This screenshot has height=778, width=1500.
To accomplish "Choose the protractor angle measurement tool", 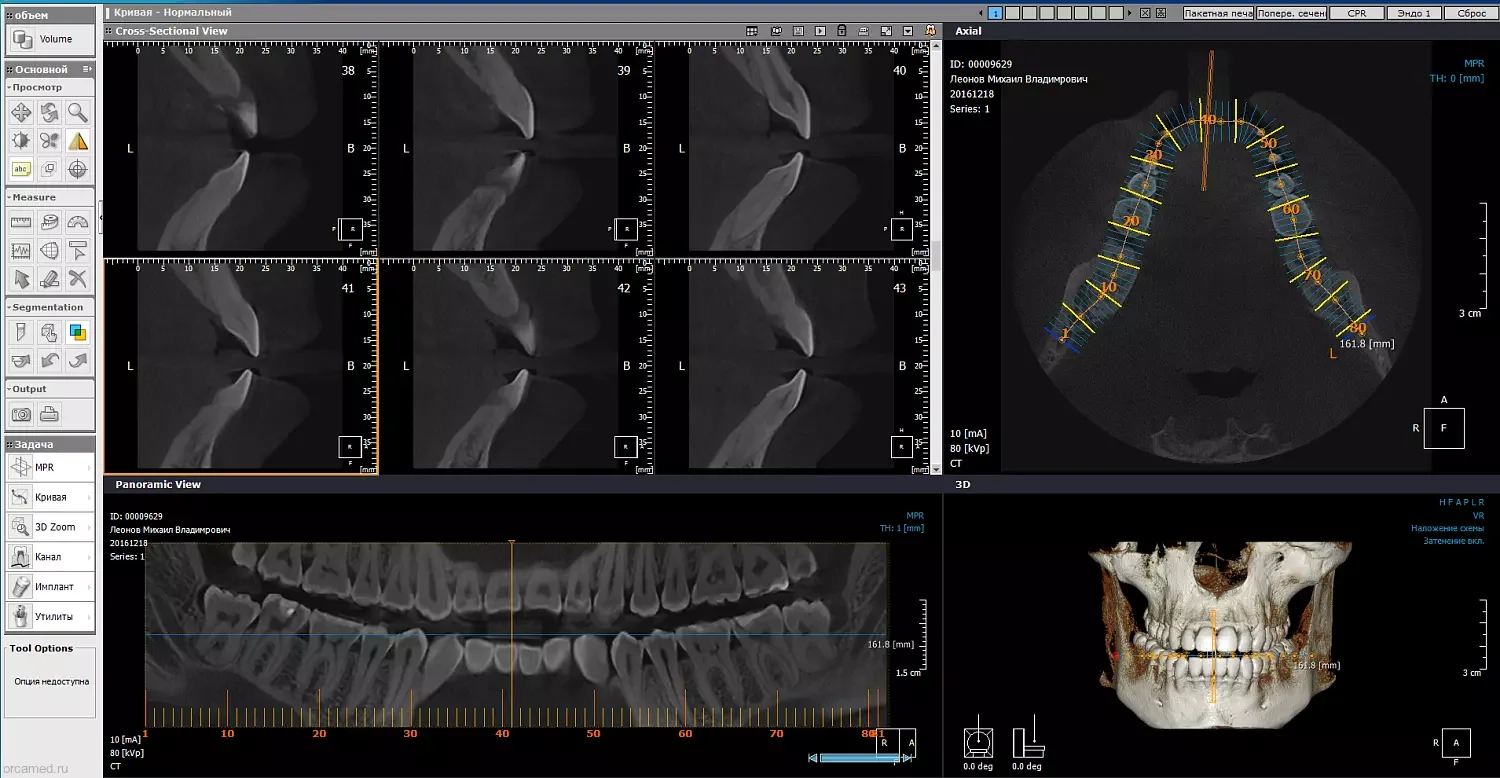I will (x=77, y=222).
